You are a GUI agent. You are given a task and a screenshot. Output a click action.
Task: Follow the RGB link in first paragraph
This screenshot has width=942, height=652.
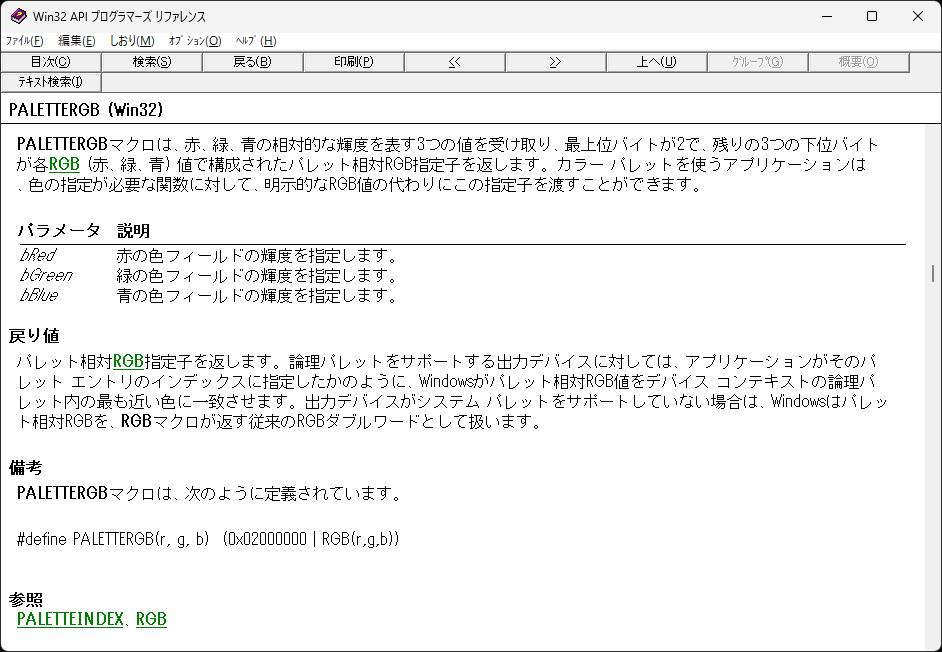[x=64, y=164]
